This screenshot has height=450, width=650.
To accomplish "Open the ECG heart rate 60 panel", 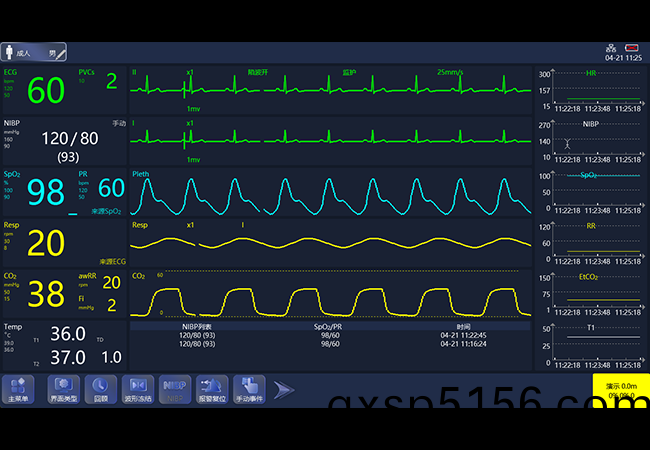I will (x=46, y=90).
